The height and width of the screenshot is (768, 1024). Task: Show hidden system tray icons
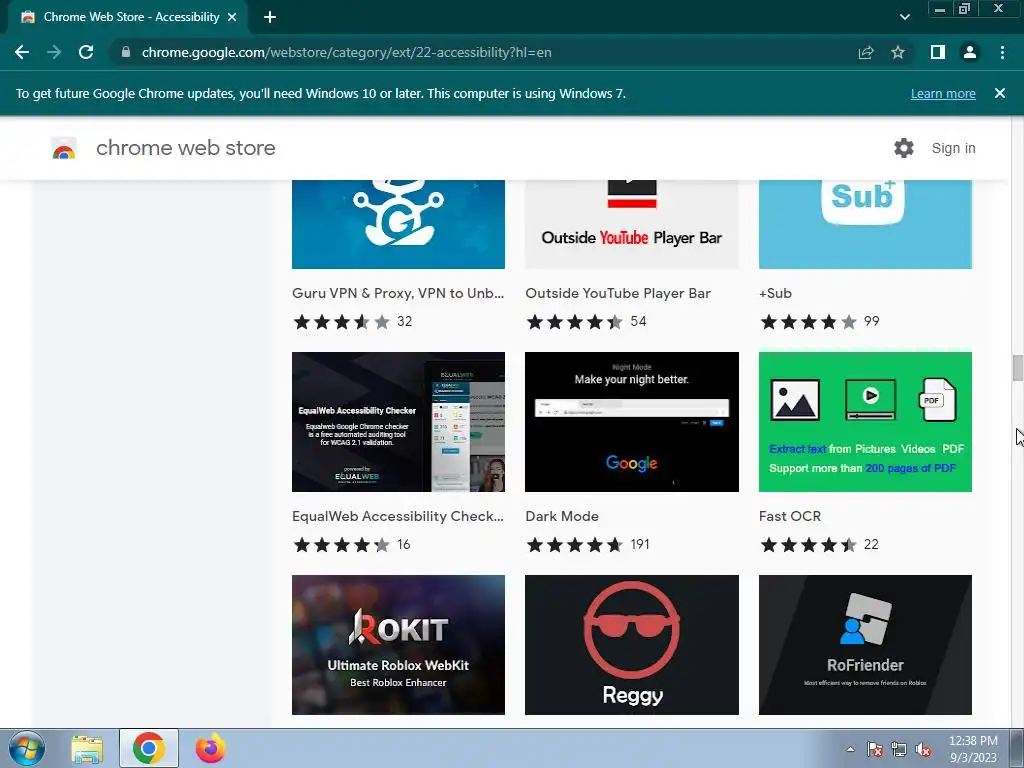click(x=850, y=749)
